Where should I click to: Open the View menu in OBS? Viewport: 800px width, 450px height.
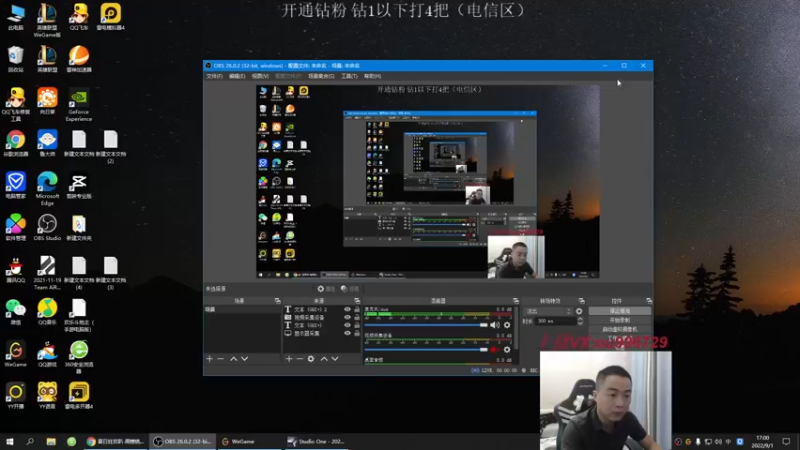260,76
